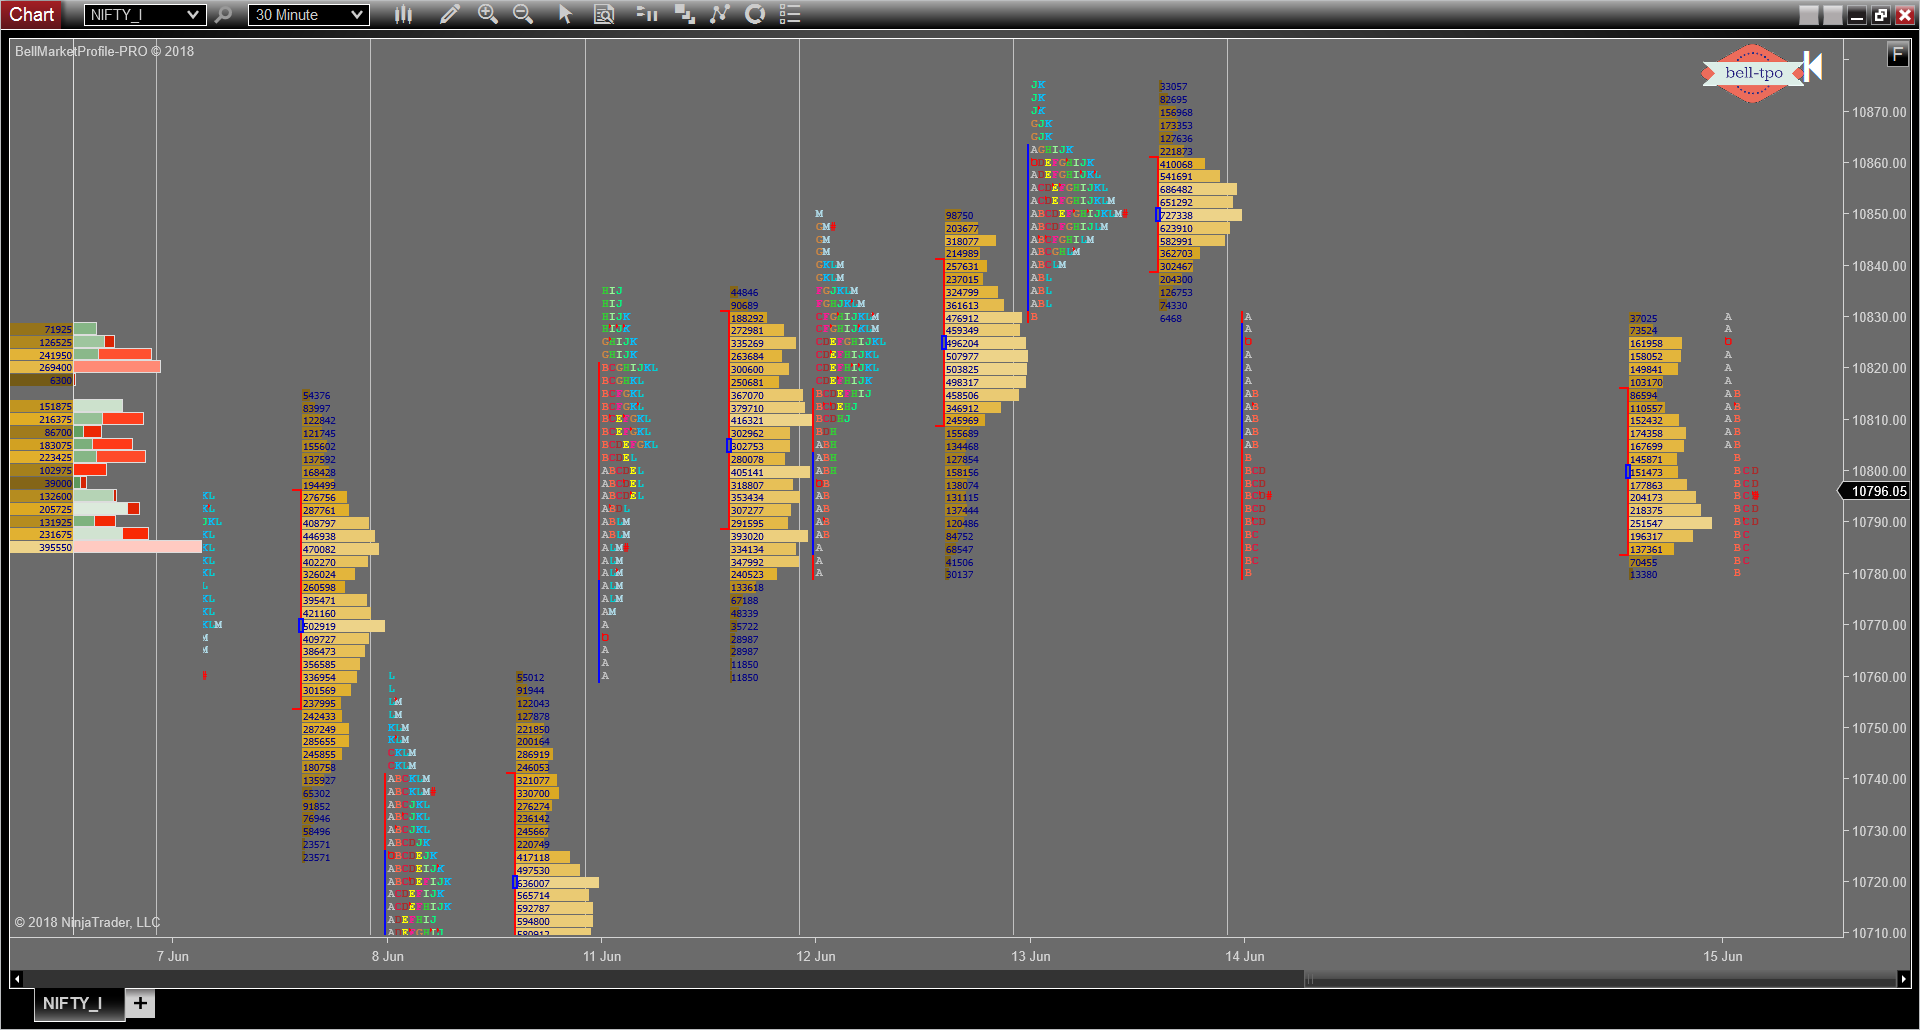Click the F button on price axis

point(1897,55)
